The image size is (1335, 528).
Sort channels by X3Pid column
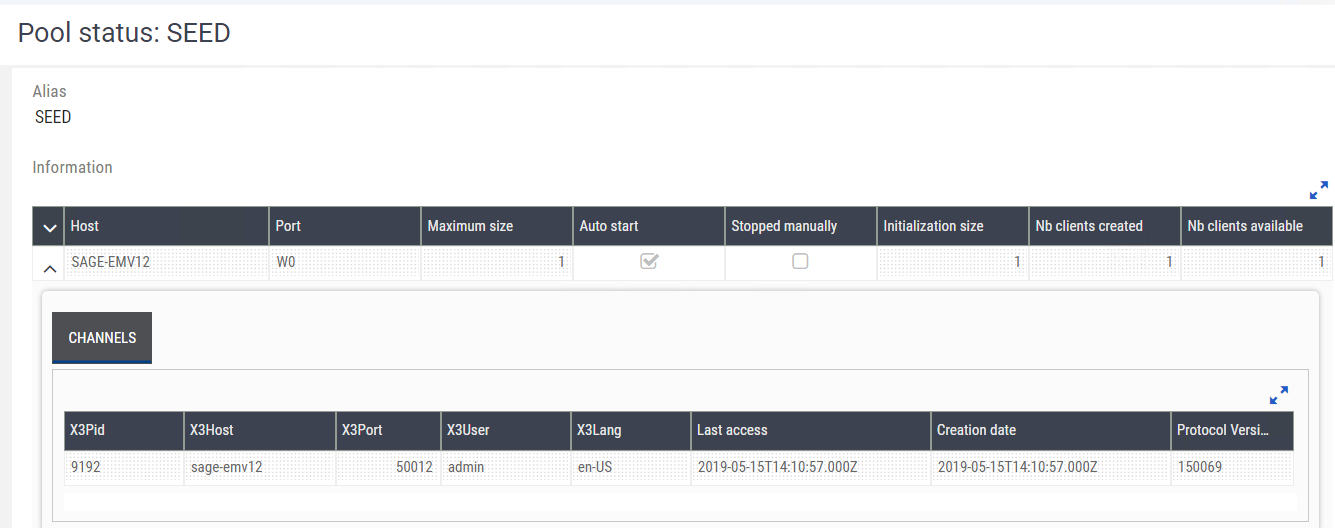pyautogui.click(x=123, y=430)
